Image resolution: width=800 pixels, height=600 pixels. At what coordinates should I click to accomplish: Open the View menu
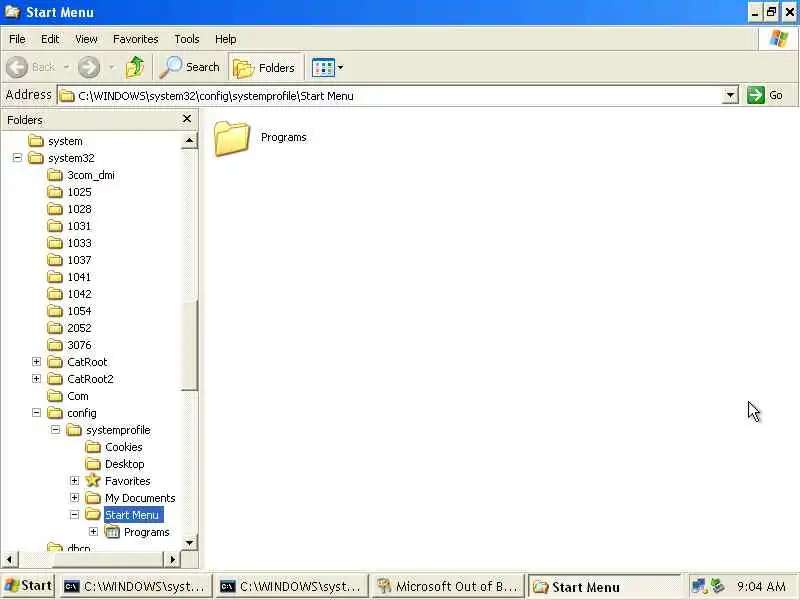(86, 39)
